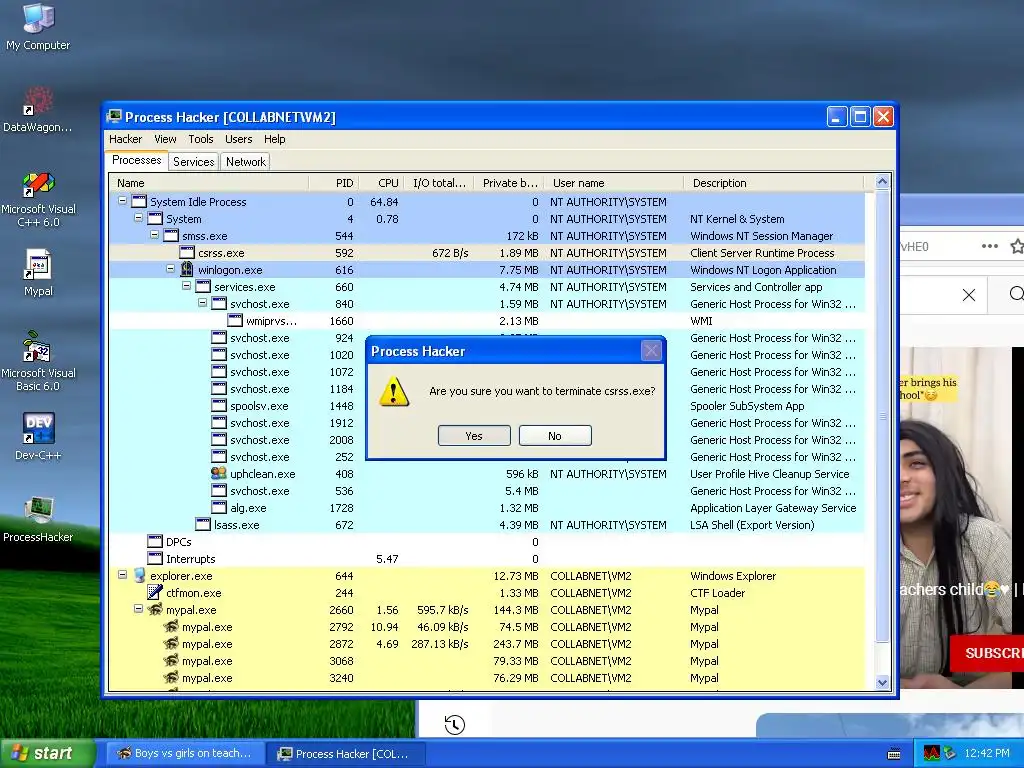Click the history clock icon in browser
The image size is (1024, 768).
pyautogui.click(x=455, y=724)
